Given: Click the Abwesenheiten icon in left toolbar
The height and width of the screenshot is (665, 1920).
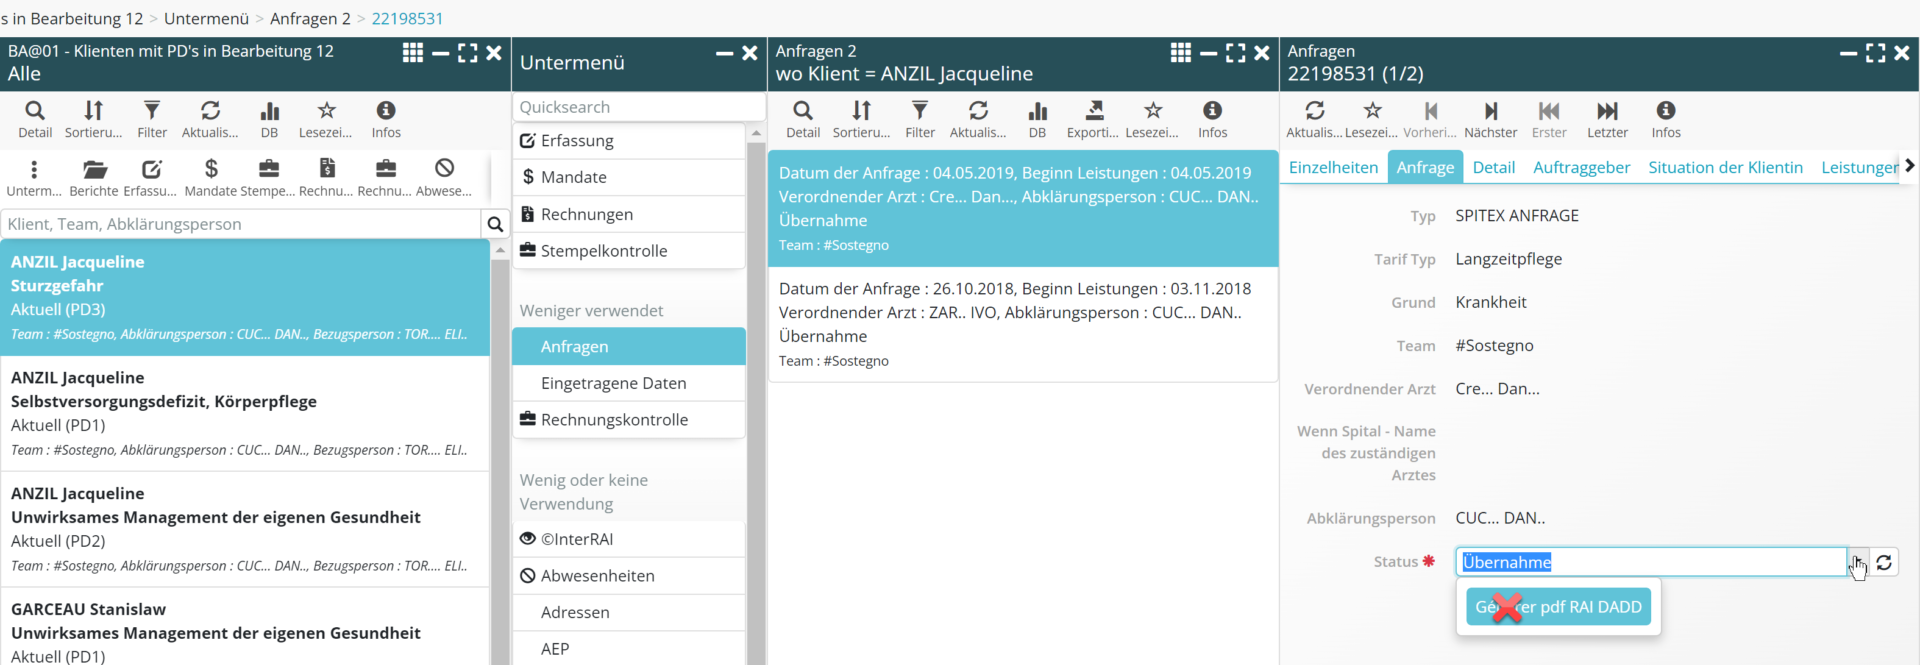Looking at the screenshot, I should 444,169.
